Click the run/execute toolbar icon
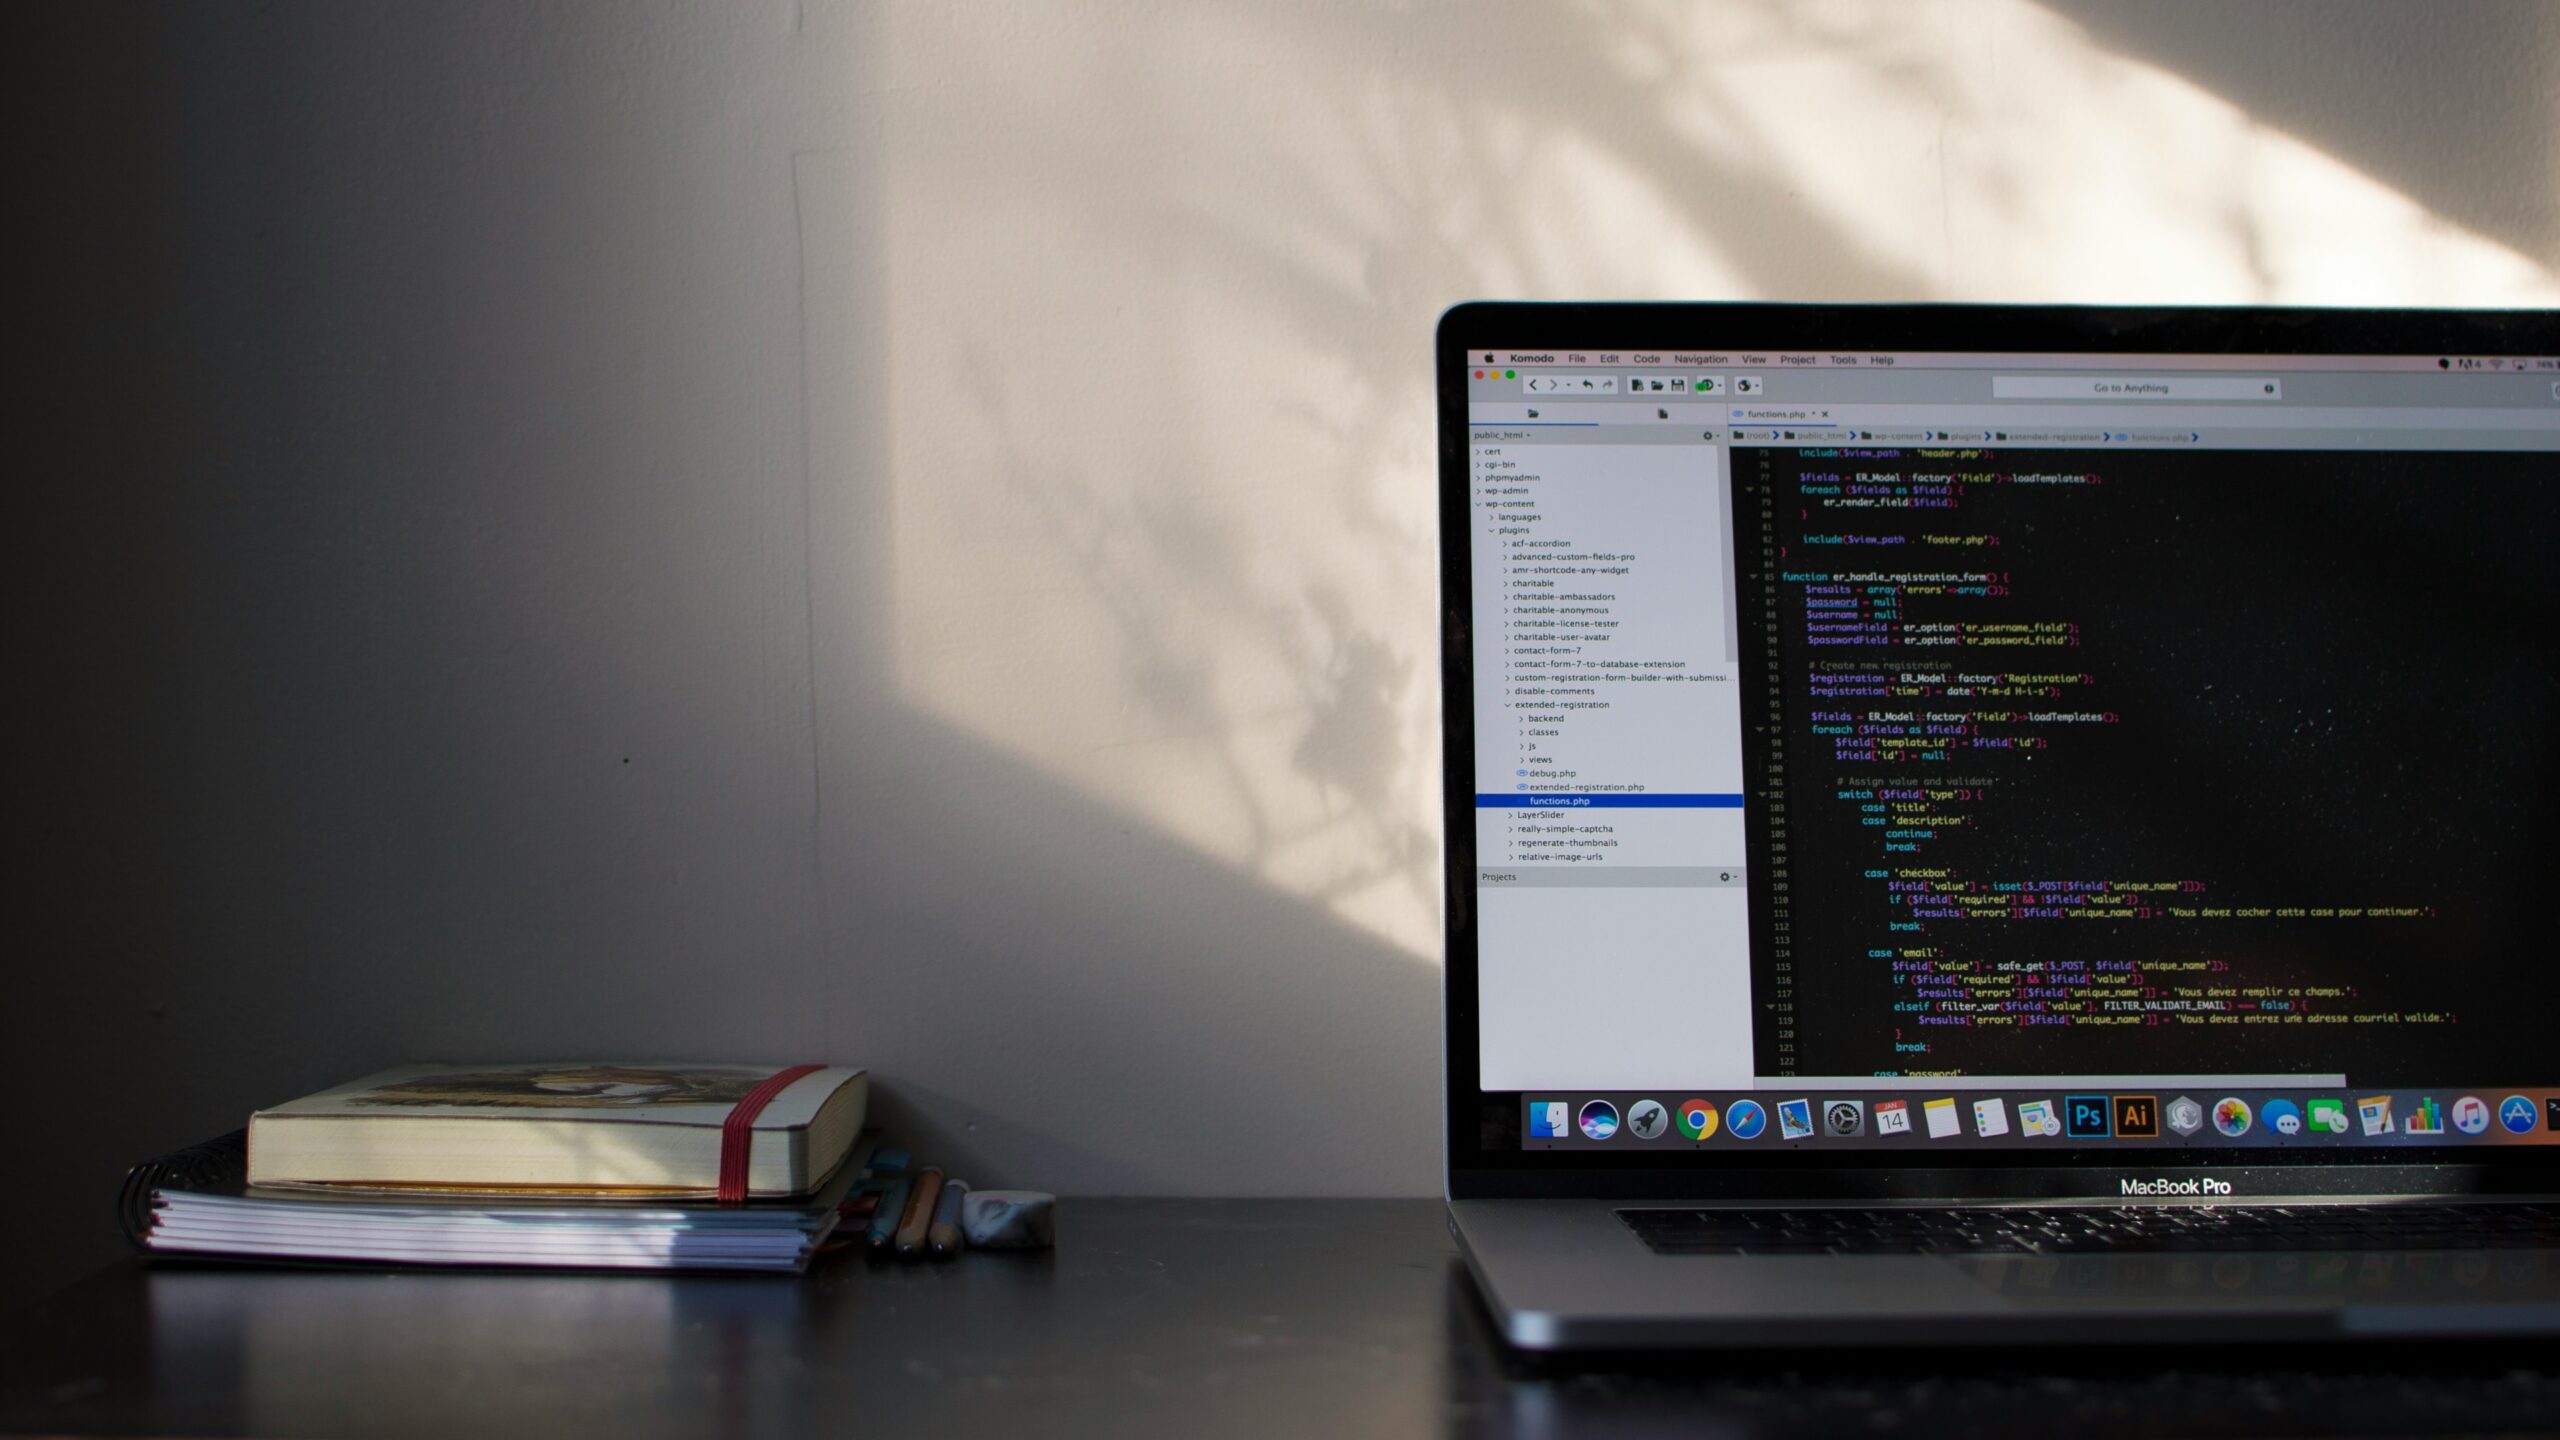This screenshot has height=1440, width=2560. click(x=1700, y=385)
